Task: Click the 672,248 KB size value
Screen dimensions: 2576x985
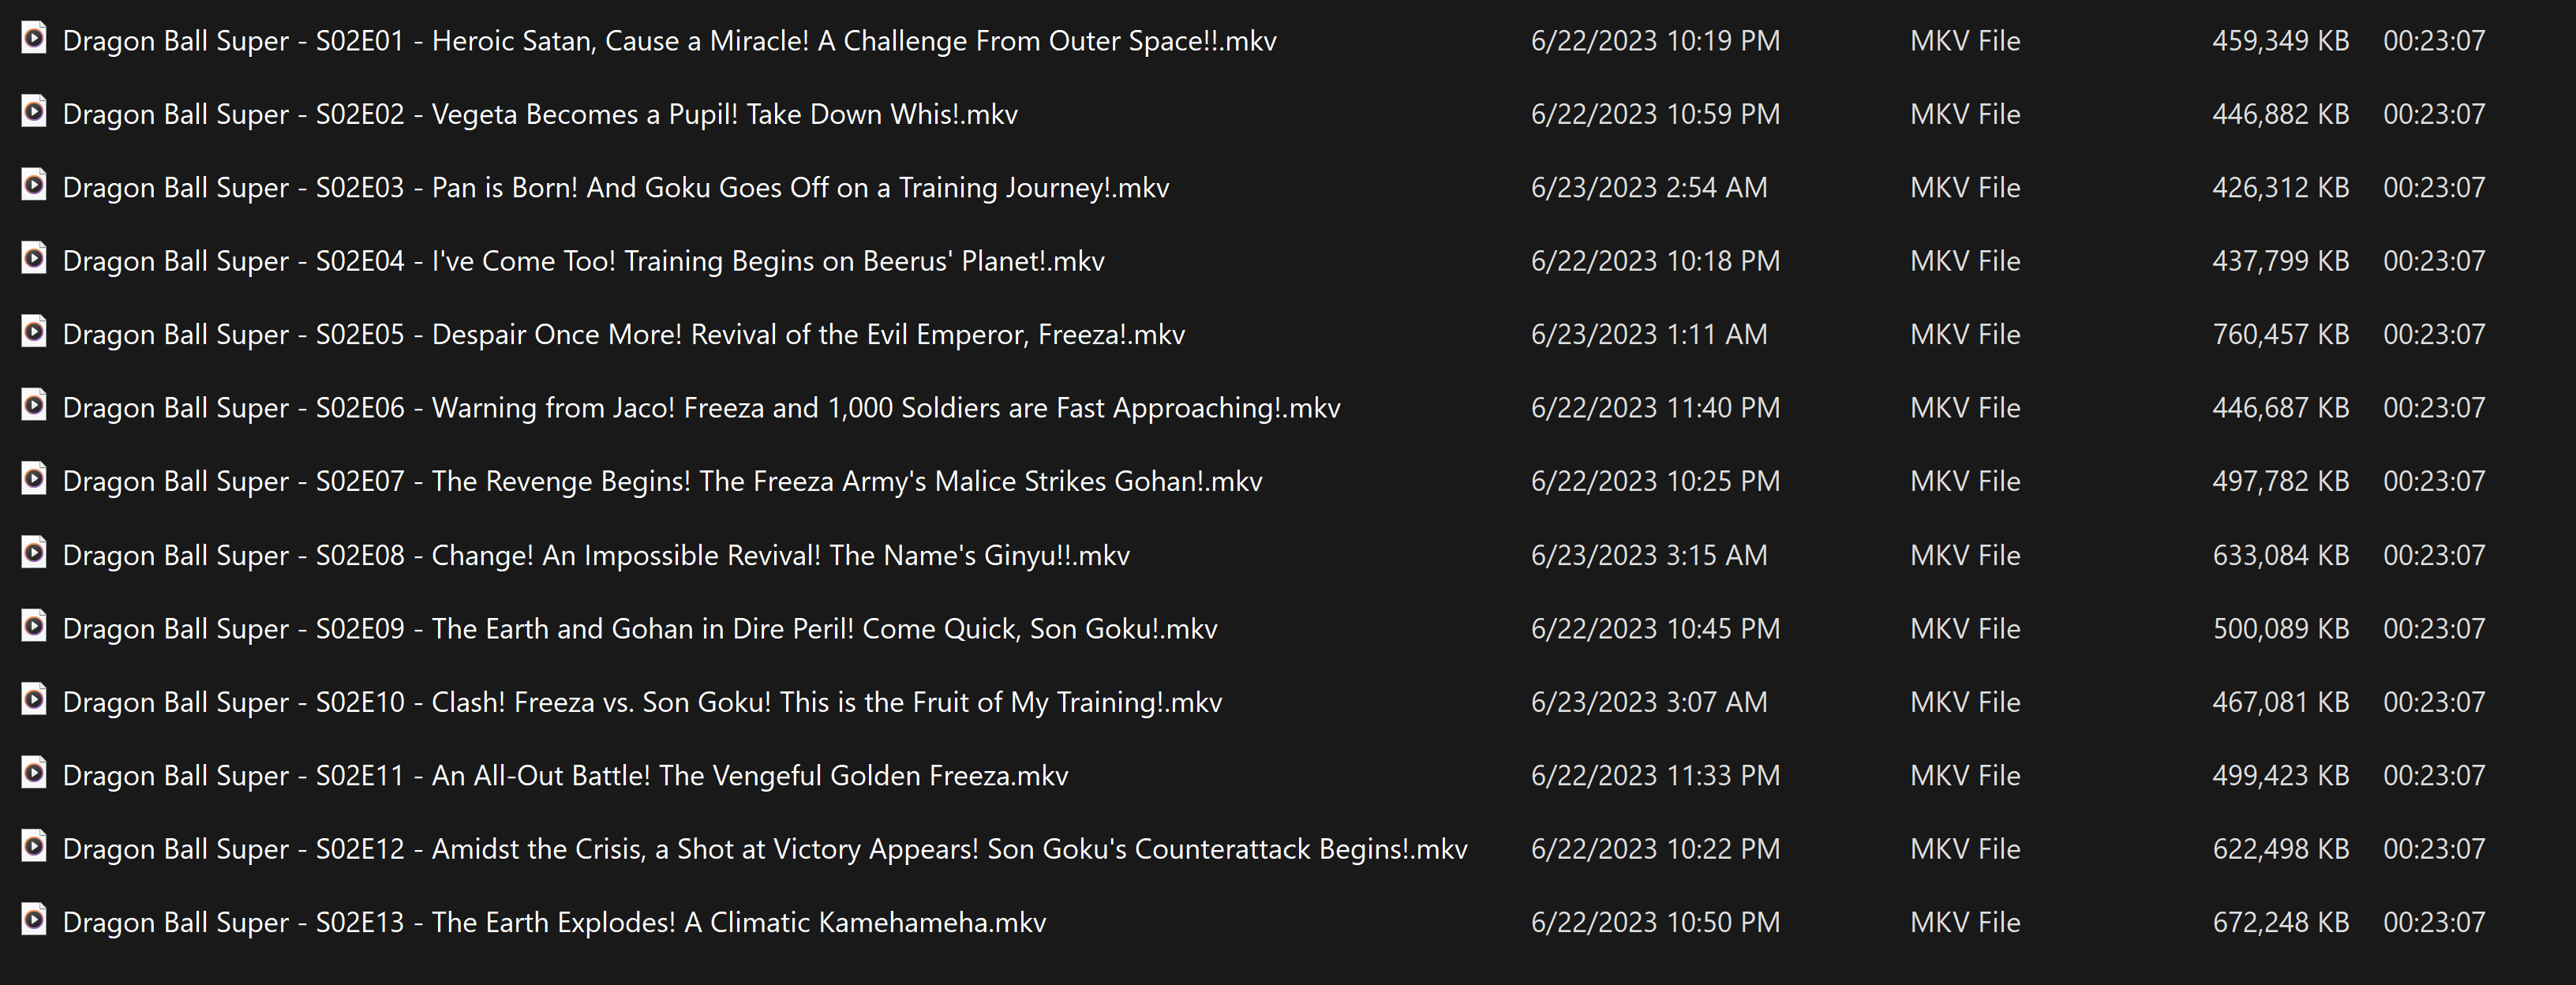Action: [2280, 922]
